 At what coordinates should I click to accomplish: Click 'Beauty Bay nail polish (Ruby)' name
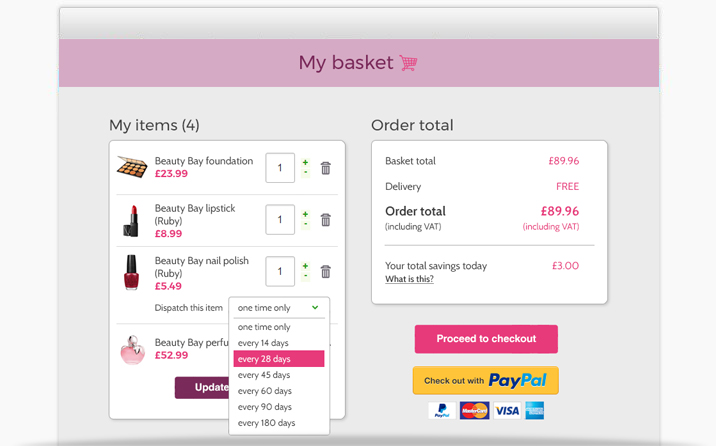point(202,267)
